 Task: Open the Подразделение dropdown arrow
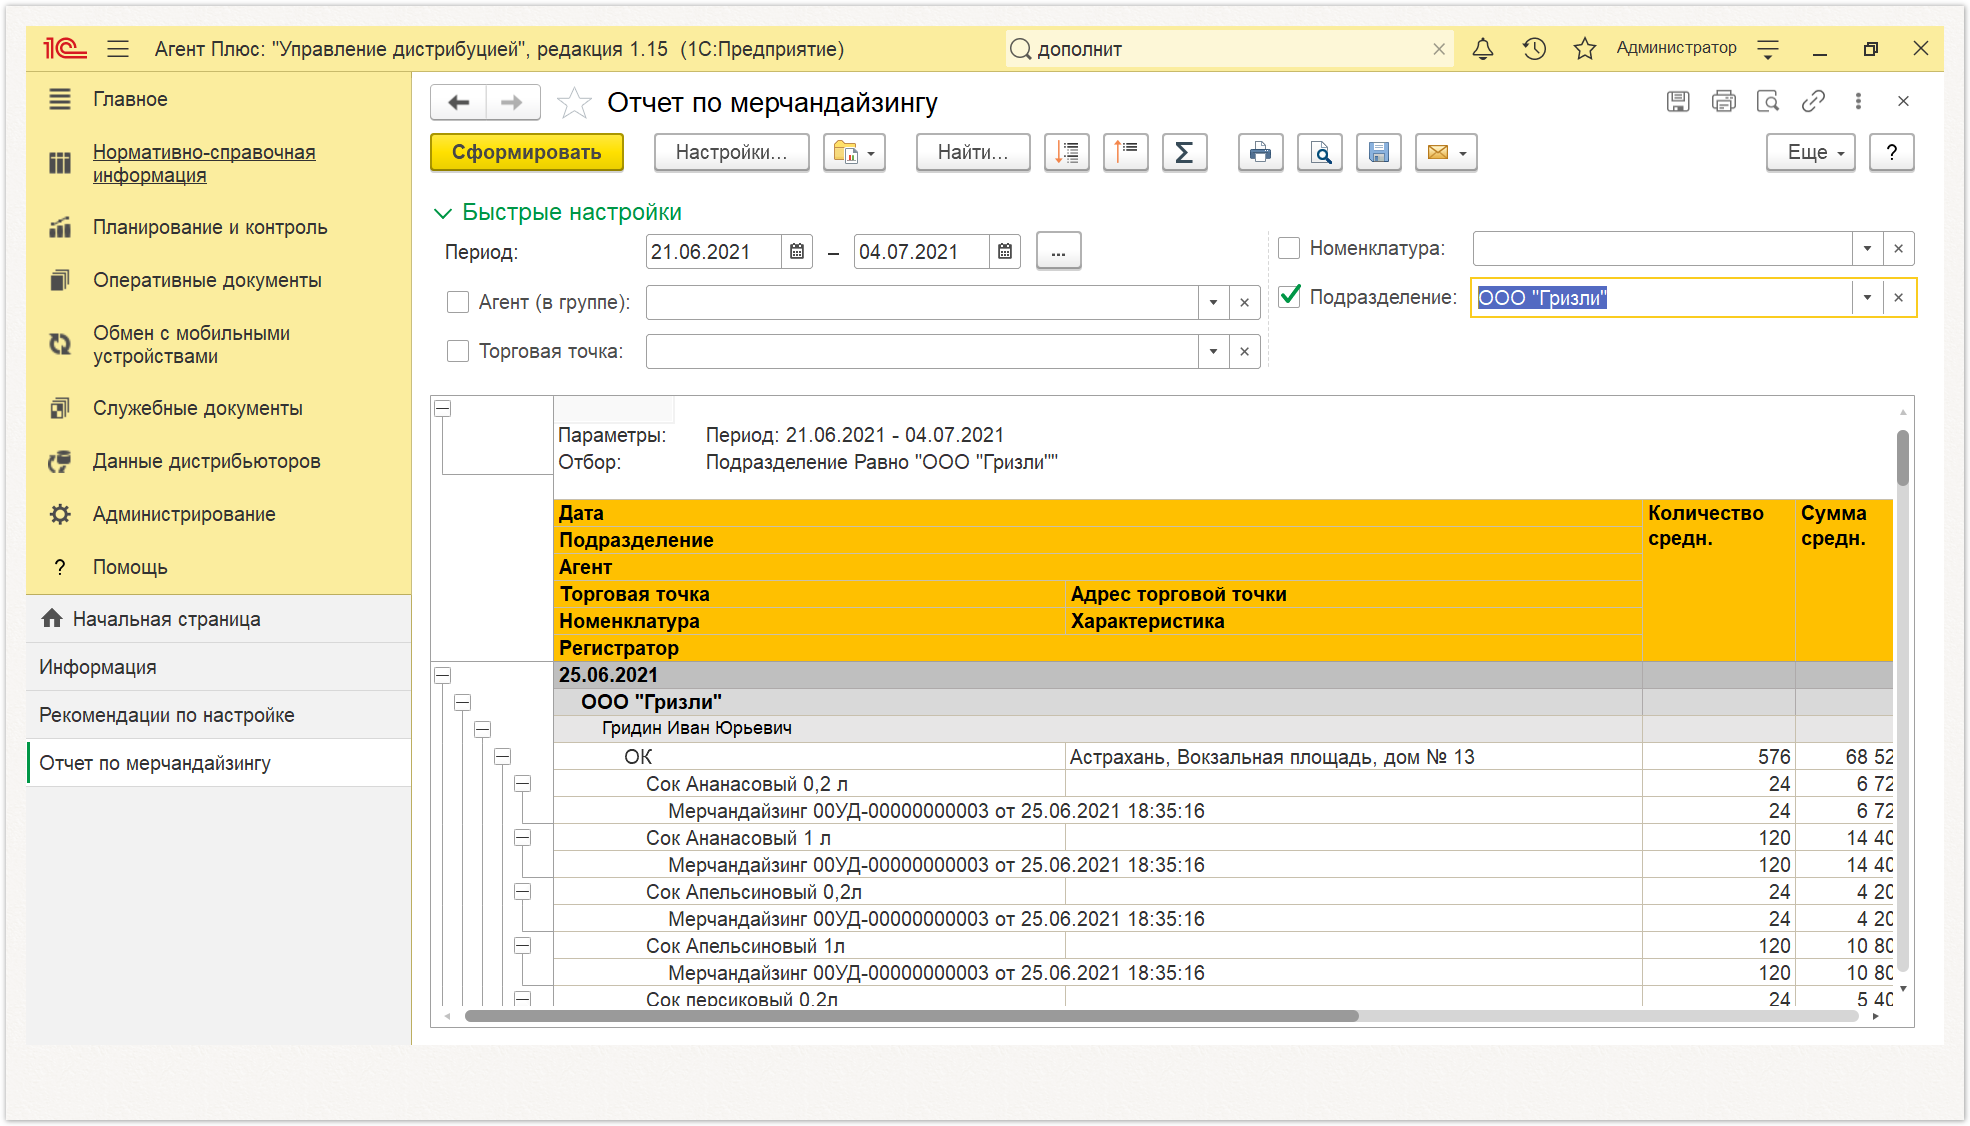(1867, 298)
